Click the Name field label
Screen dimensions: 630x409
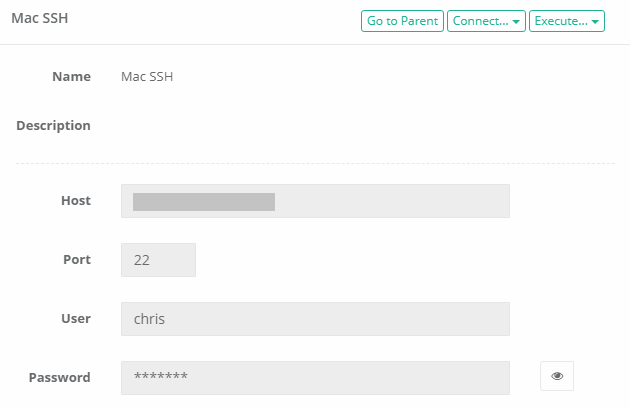[72, 76]
